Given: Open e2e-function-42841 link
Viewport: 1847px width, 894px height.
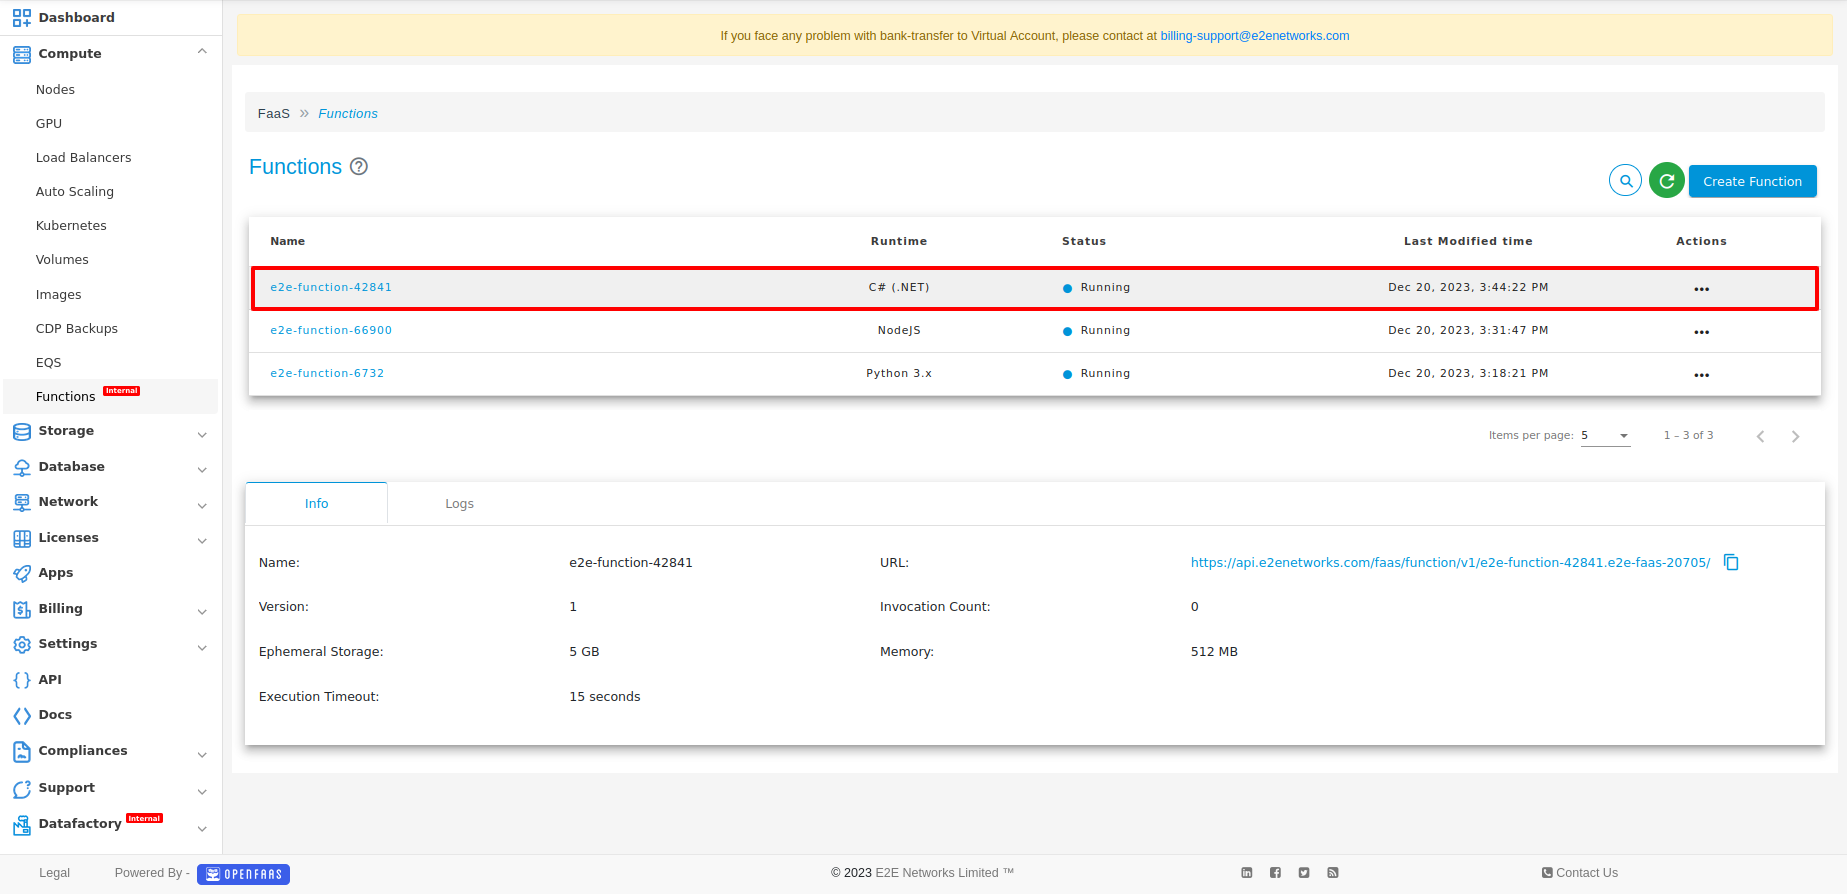Looking at the screenshot, I should (x=331, y=287).
